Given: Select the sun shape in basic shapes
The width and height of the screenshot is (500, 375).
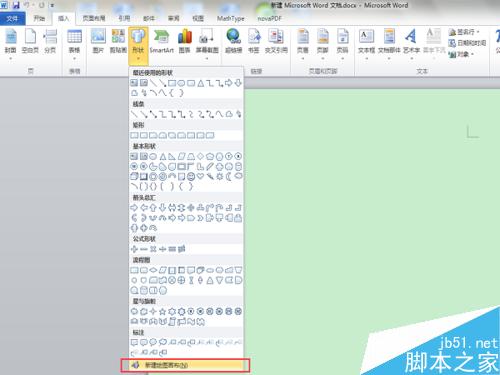Looking at the screenshot, I should pyautogui.click(x=219, y=176).
